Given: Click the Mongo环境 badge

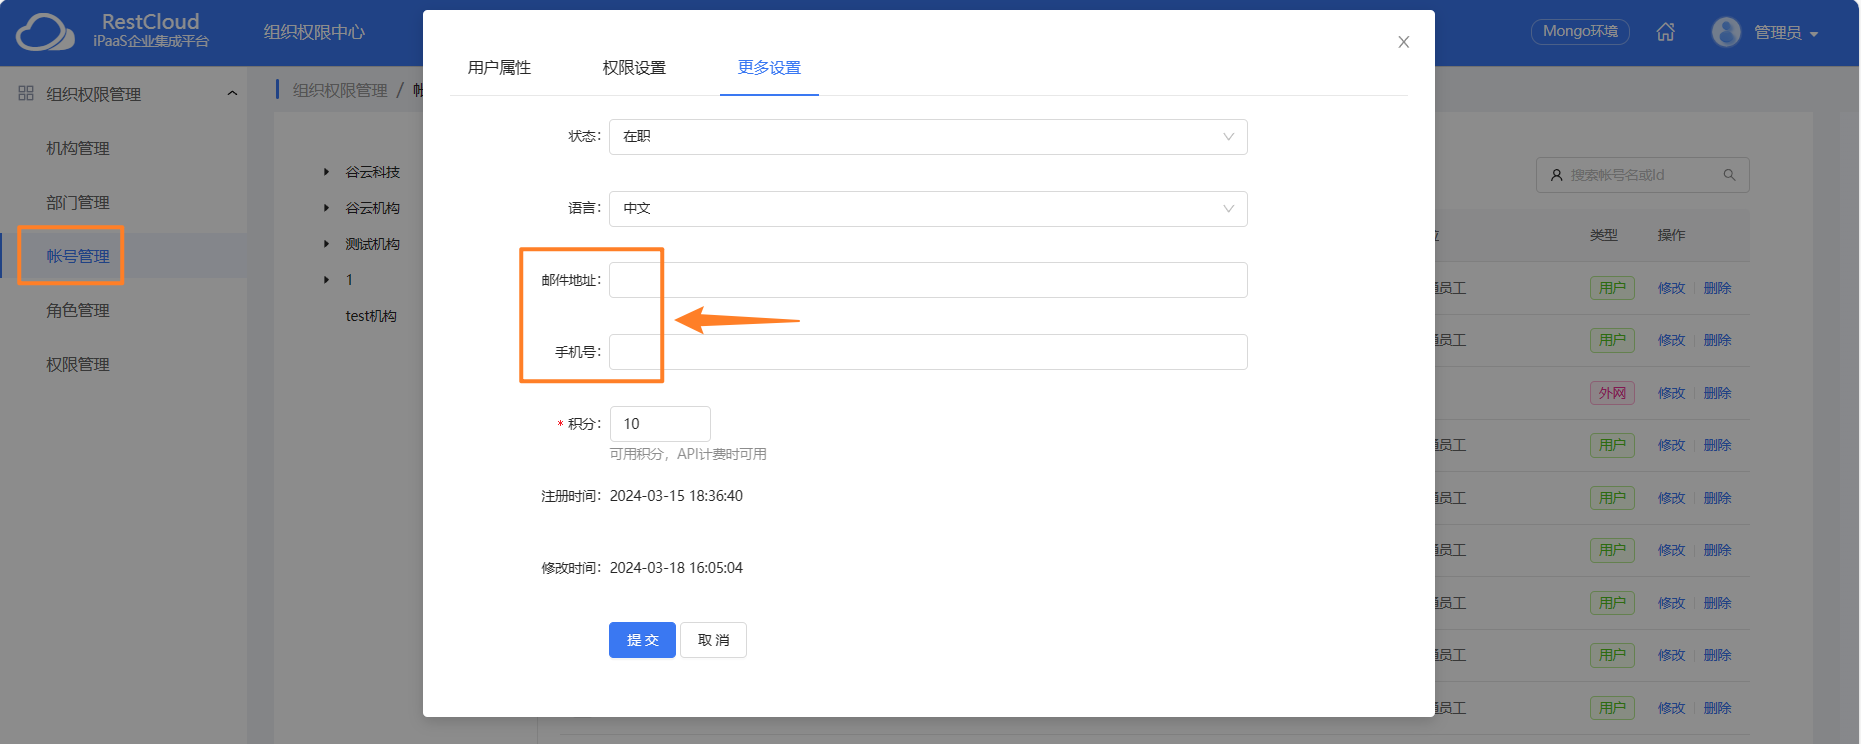Looking at the screenshot, I should tap(1580, 32).
